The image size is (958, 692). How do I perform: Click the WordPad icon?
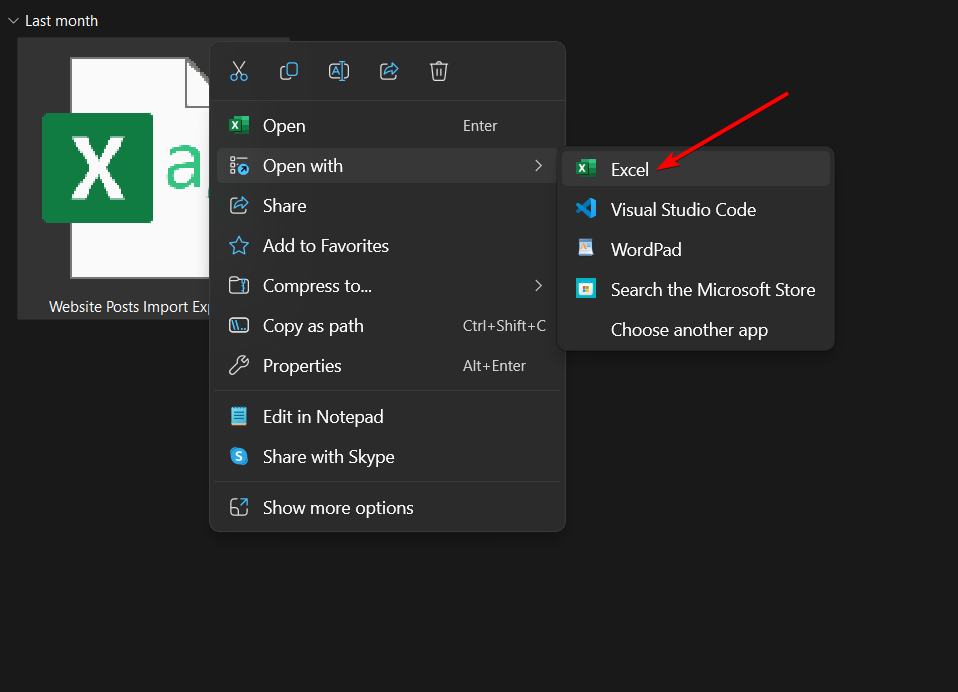pos(586,248)
